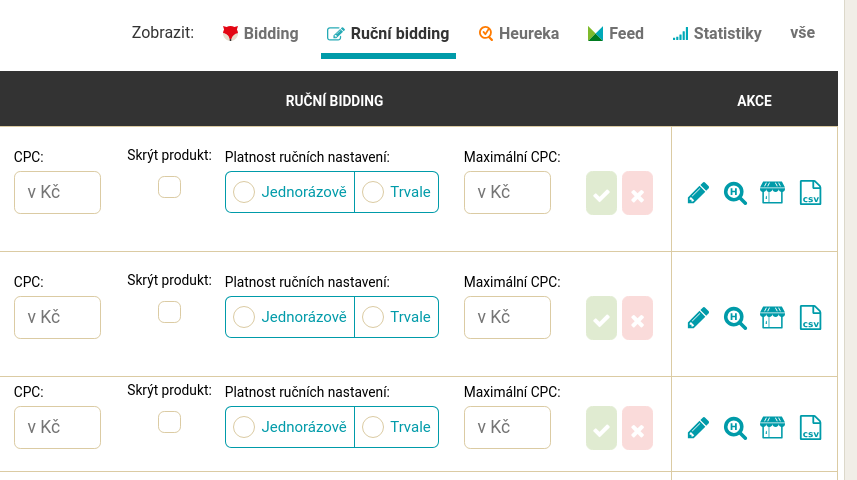Focus Maximální CPC field in first row
857x480 pixels.
(507, 192)
